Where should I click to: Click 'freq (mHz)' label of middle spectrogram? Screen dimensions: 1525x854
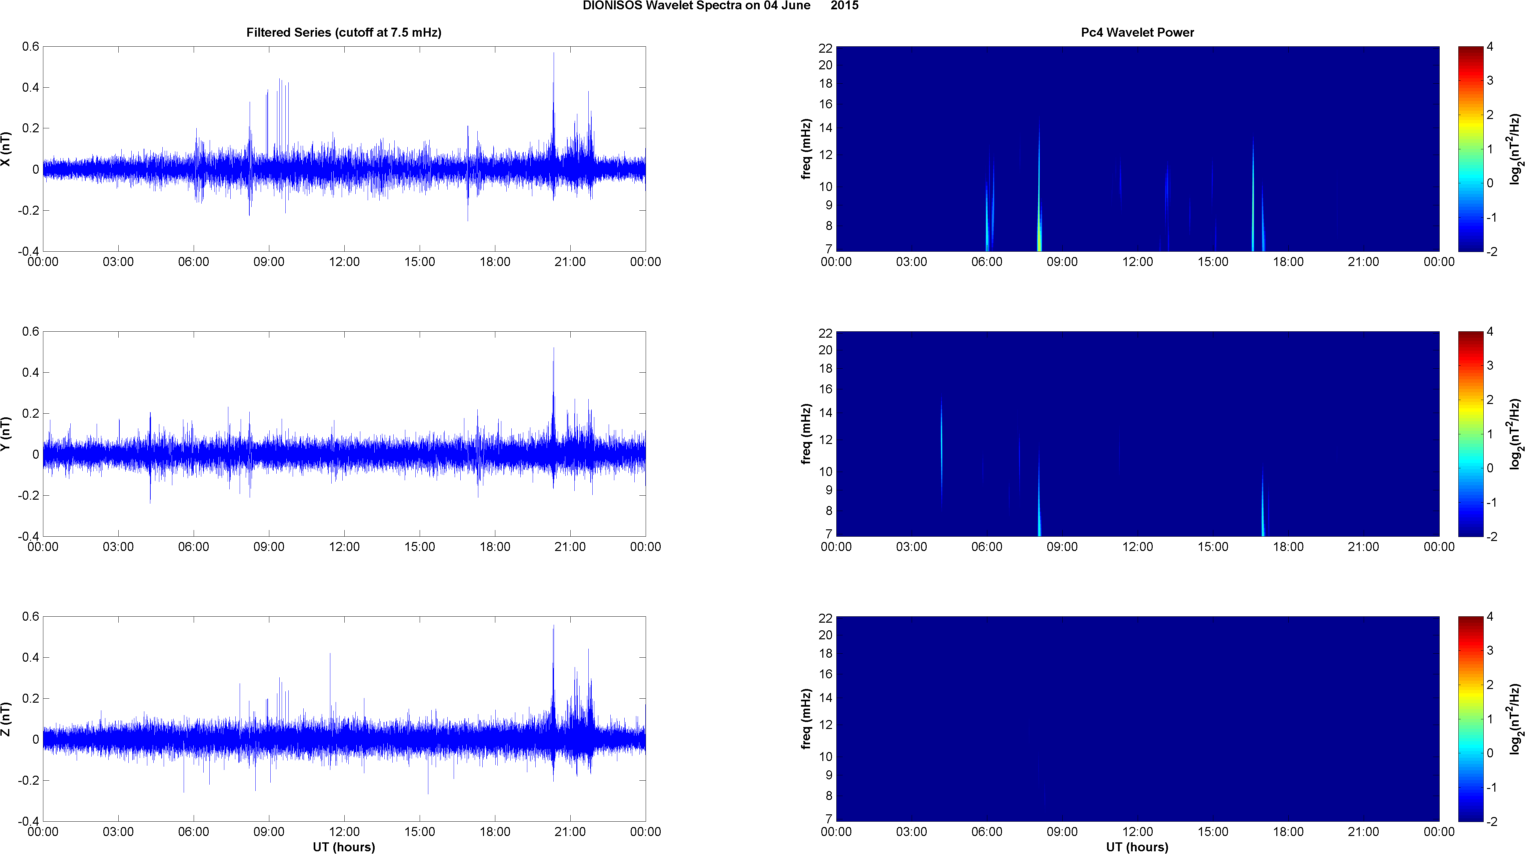tap(806, 434)
